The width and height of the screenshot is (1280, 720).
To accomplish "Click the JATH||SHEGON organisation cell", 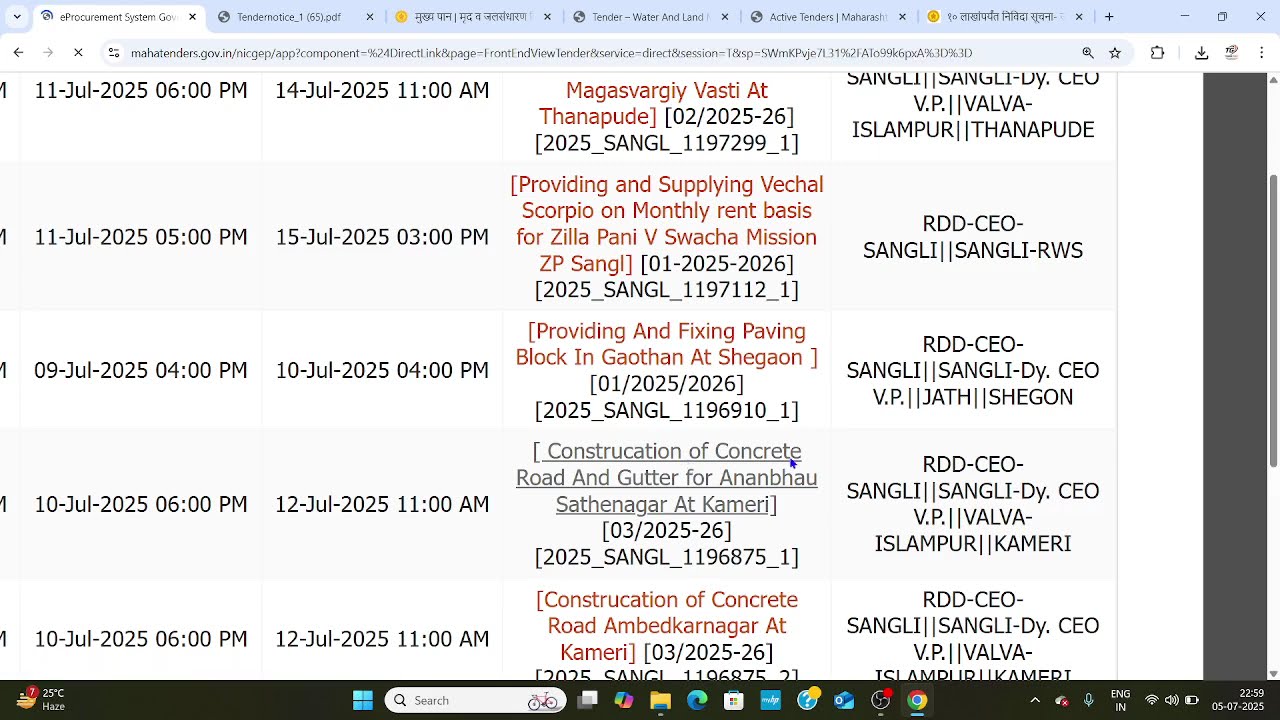I will (973, 370).
